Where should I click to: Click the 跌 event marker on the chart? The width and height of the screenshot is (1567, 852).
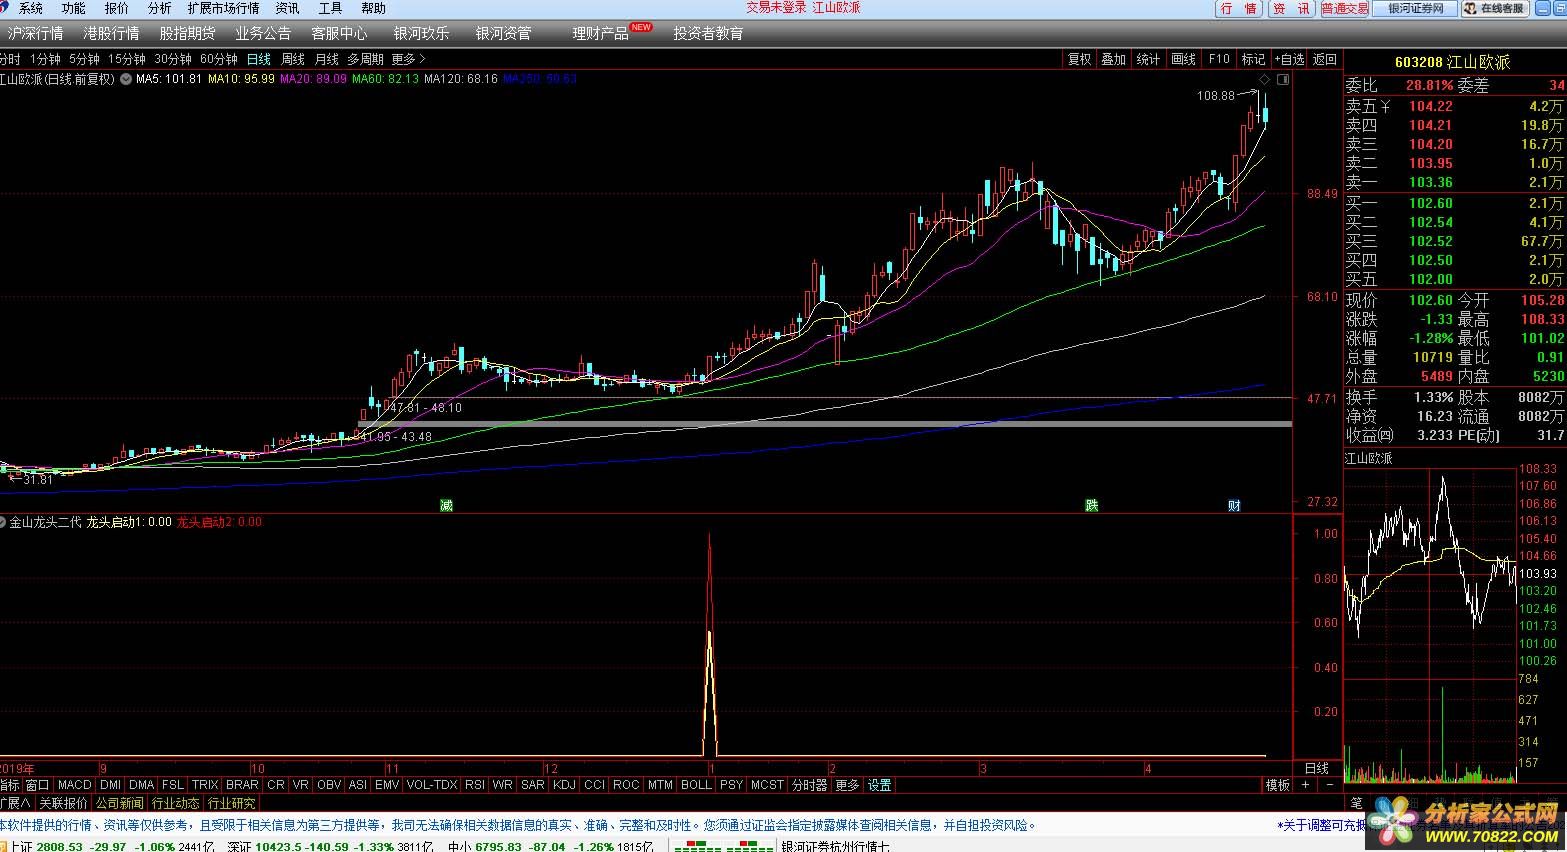1092,505
